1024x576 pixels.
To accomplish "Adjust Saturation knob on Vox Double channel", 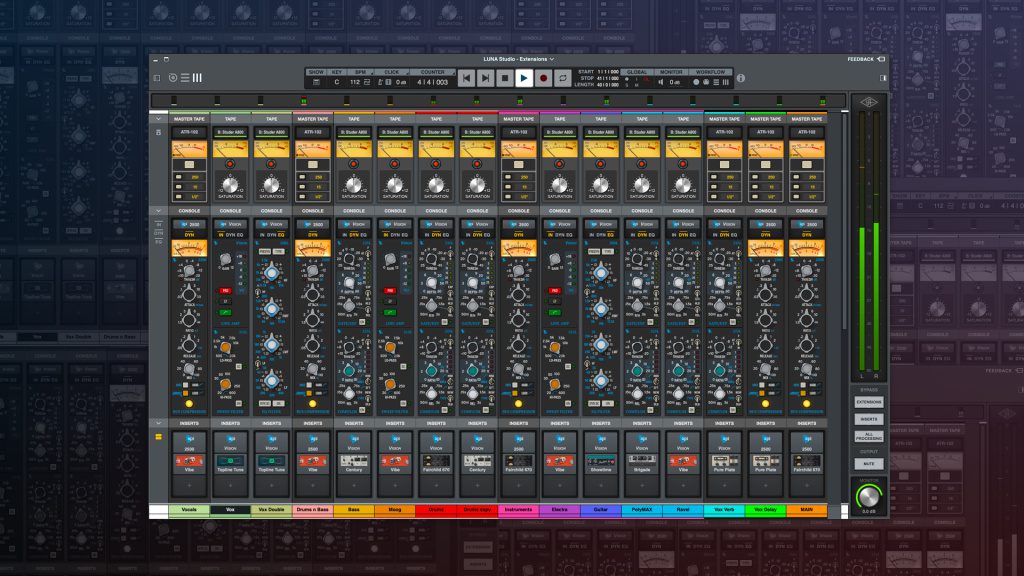I will point(272,184).
